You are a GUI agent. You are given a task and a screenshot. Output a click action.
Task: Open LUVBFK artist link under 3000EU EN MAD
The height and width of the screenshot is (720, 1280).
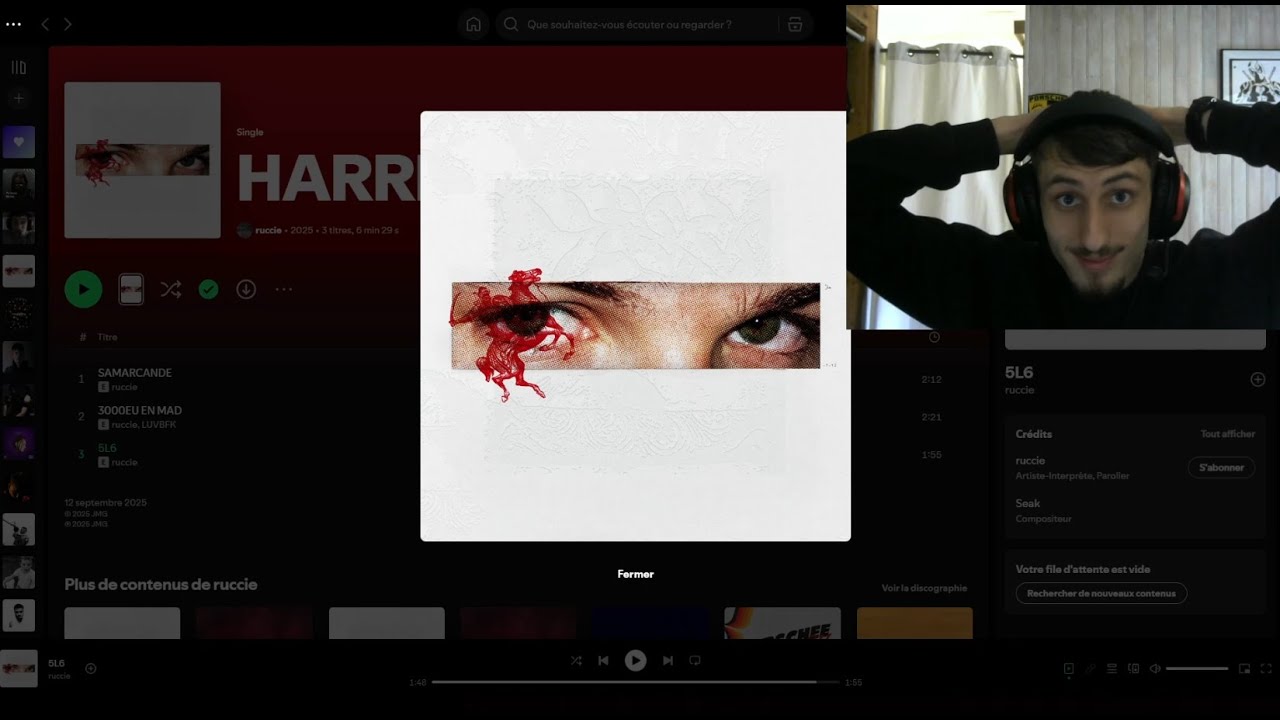coord(160,425)
